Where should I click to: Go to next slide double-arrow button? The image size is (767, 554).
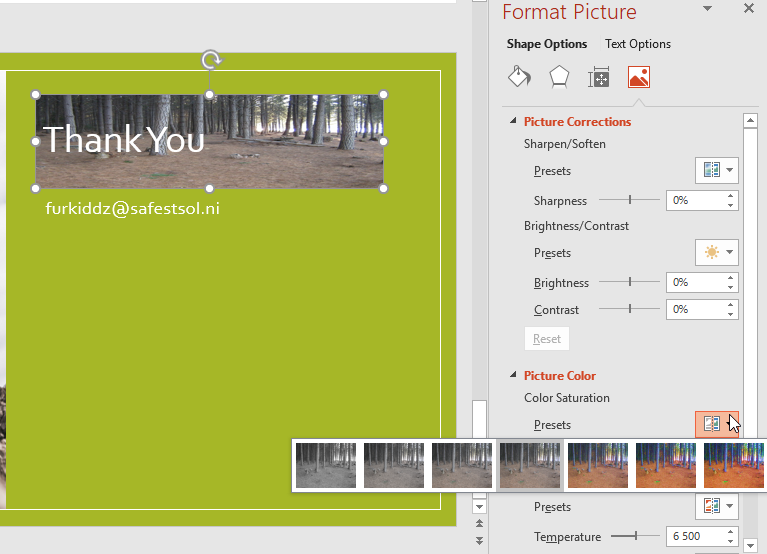tap(479, 540)
